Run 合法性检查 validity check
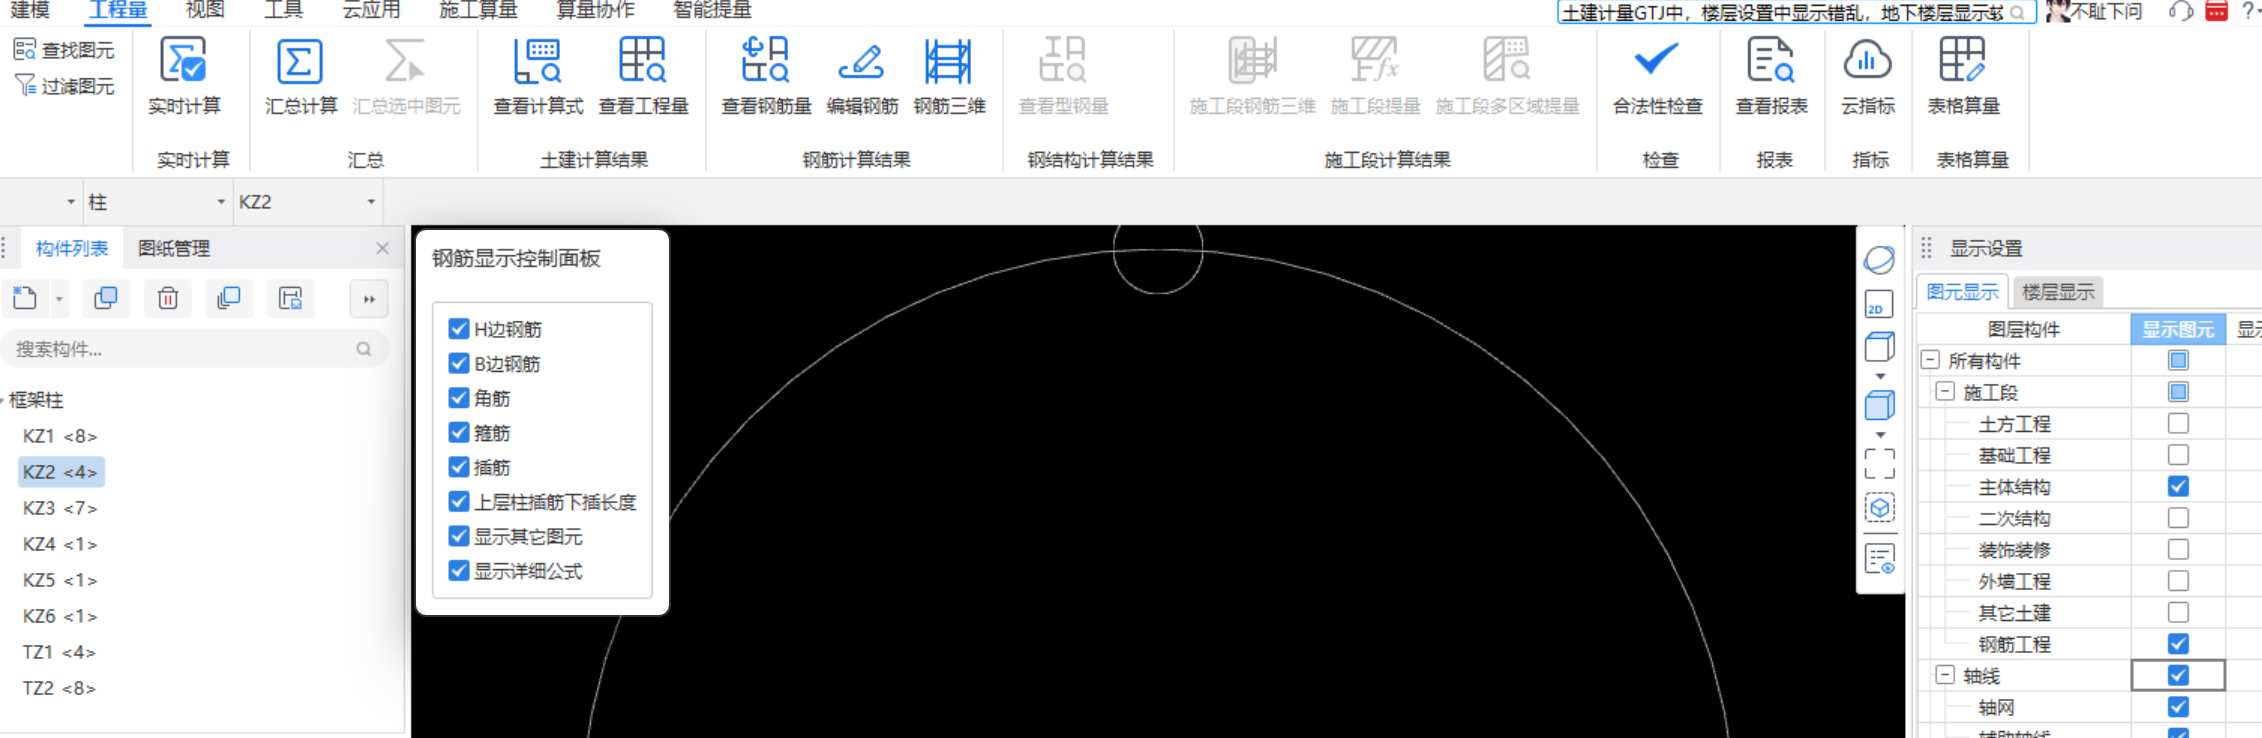 [1657, 76]
